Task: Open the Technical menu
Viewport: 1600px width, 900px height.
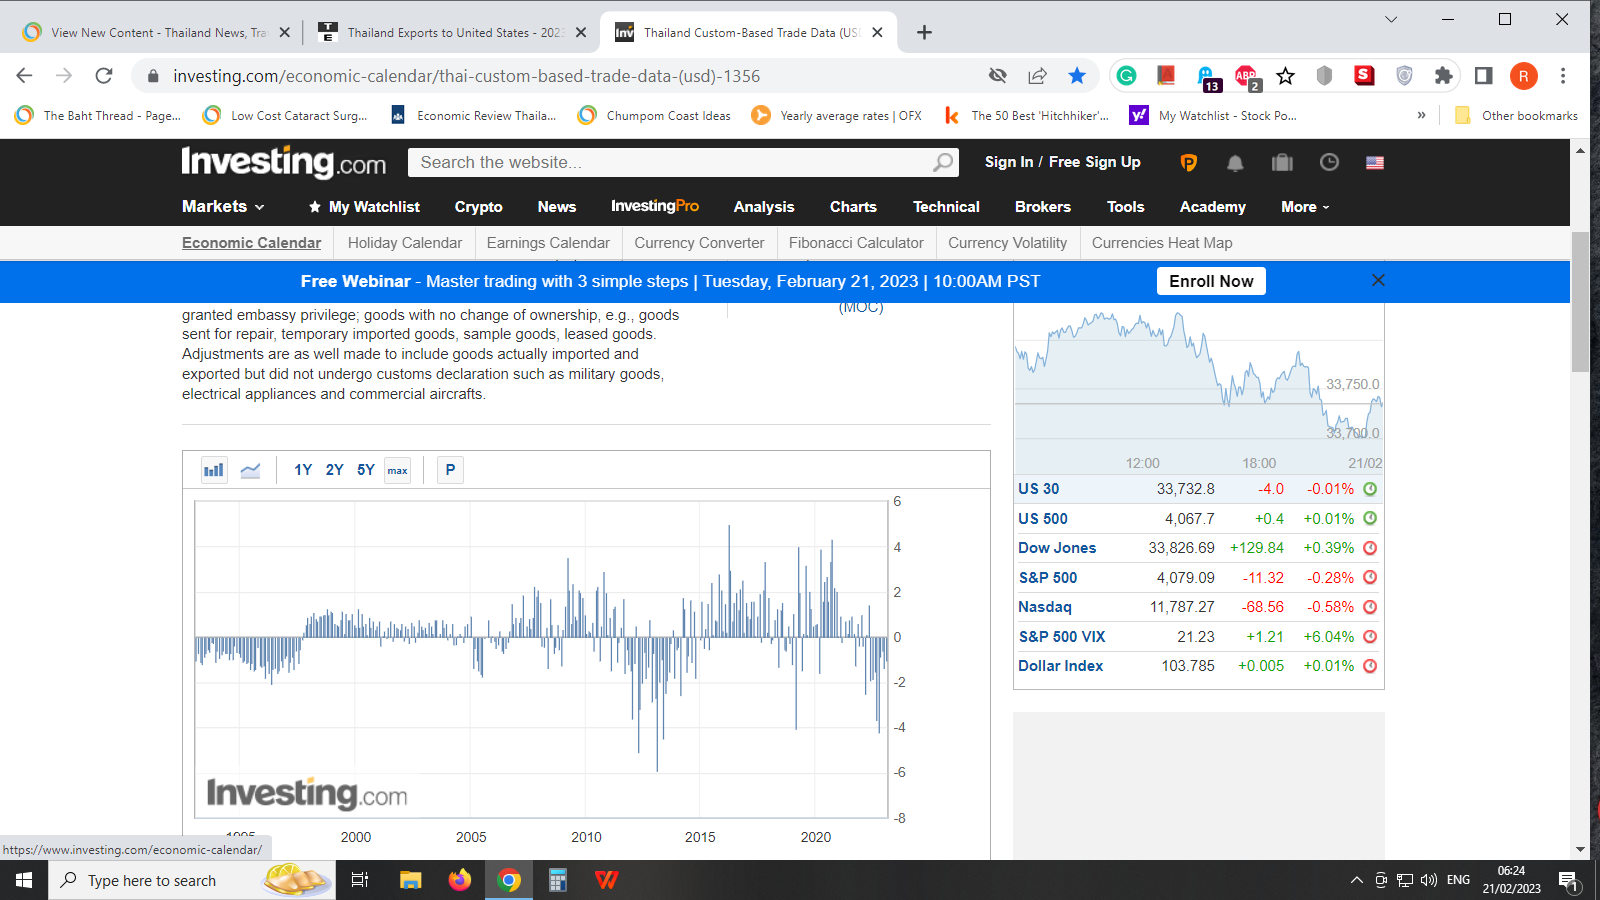Action: pos(946,207)
